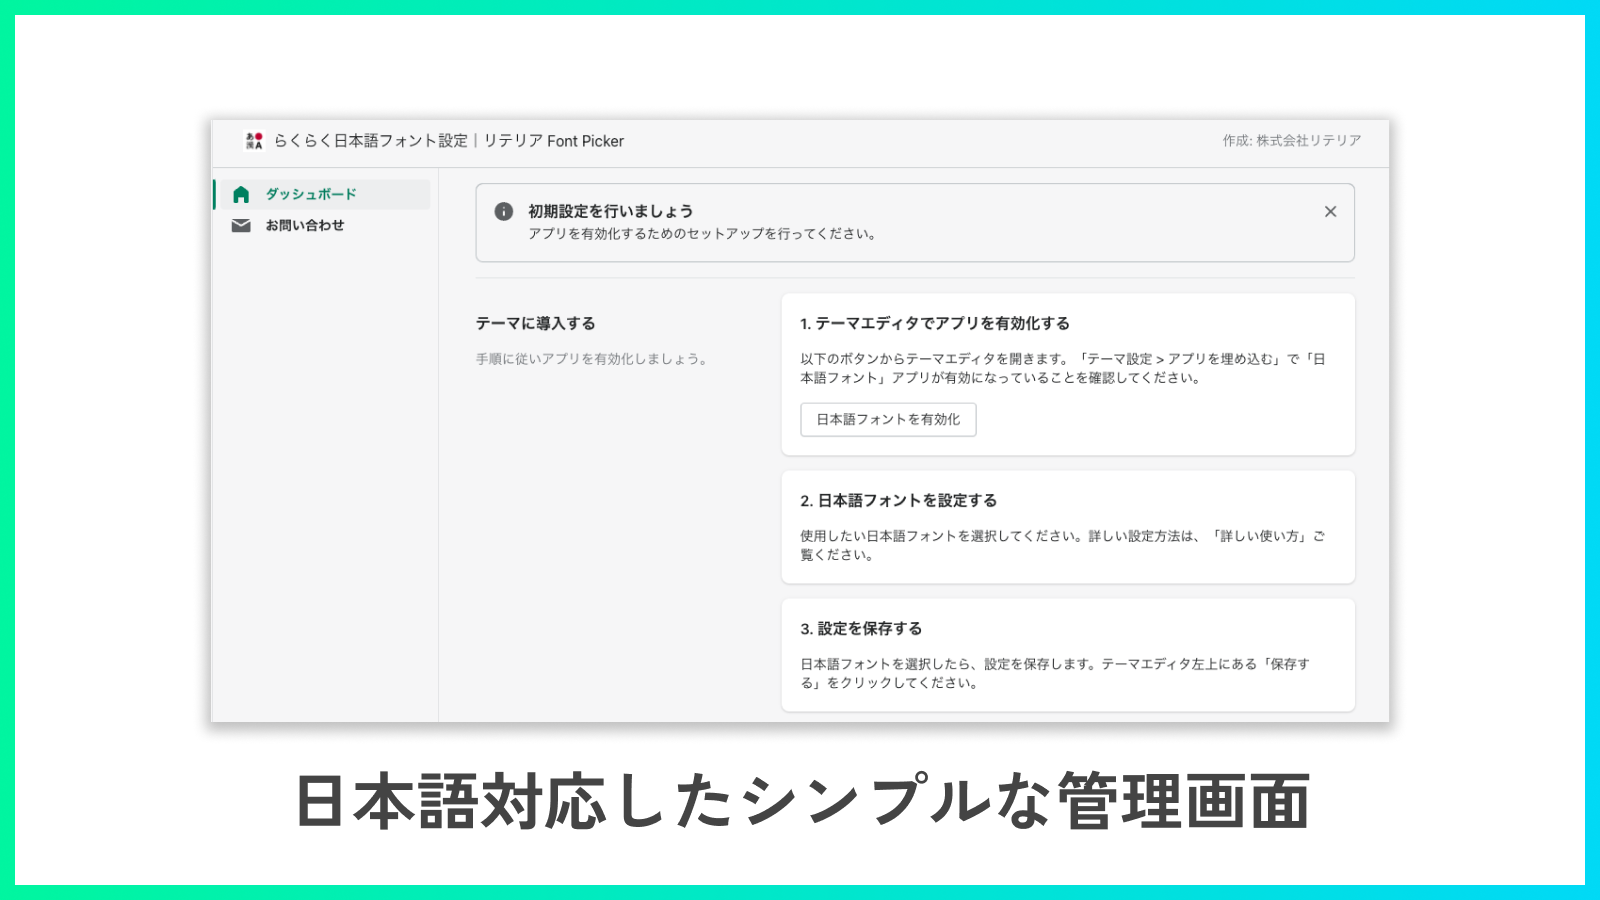Click the 手順に従いアプリを有効化しましょう description text
Viewport: 1600px width, 900px height.
click(592, 356)
